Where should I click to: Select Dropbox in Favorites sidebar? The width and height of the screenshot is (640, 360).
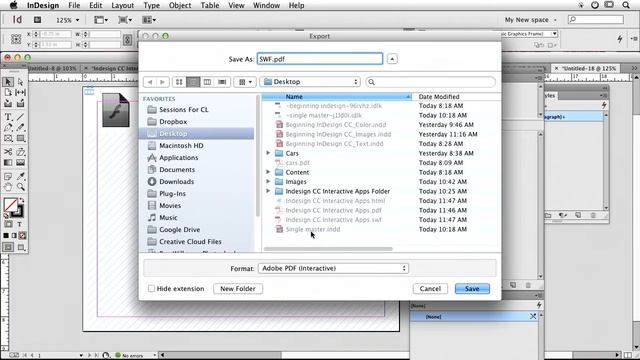pos(173,122)
